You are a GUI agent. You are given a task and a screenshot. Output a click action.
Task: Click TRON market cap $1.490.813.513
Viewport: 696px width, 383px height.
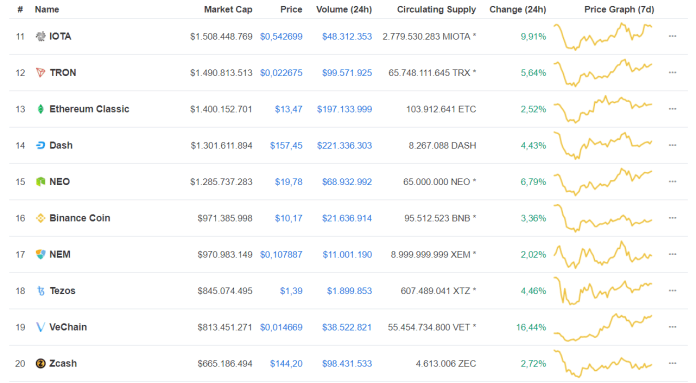221,73
